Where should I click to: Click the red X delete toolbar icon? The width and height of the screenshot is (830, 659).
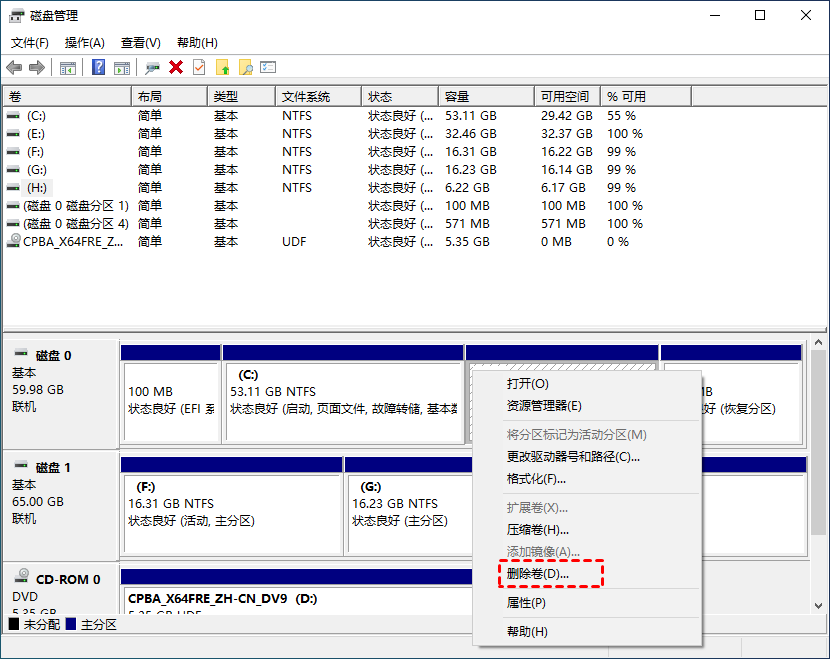click(x=176, y=67)
